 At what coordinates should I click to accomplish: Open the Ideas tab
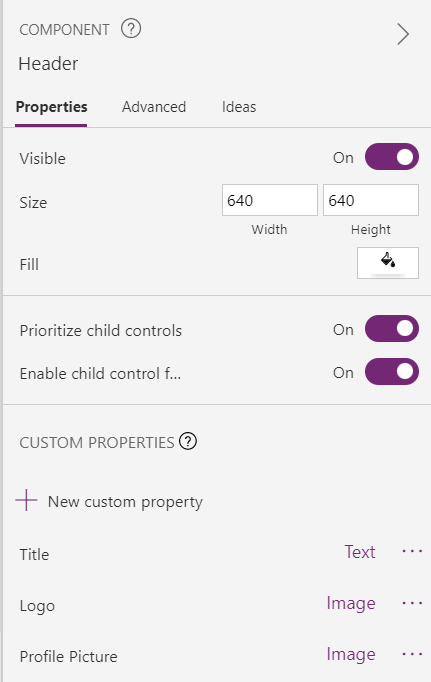point(239,107)
